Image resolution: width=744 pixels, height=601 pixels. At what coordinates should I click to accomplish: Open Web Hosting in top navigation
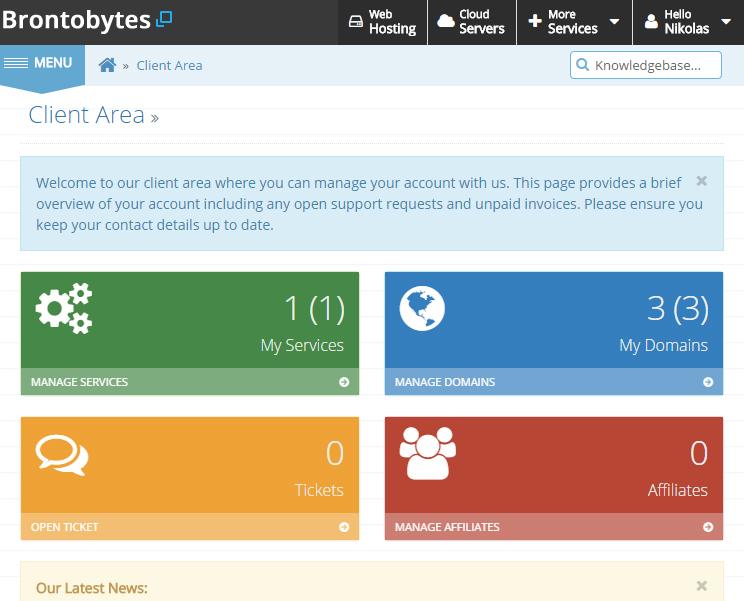[382, 22]
